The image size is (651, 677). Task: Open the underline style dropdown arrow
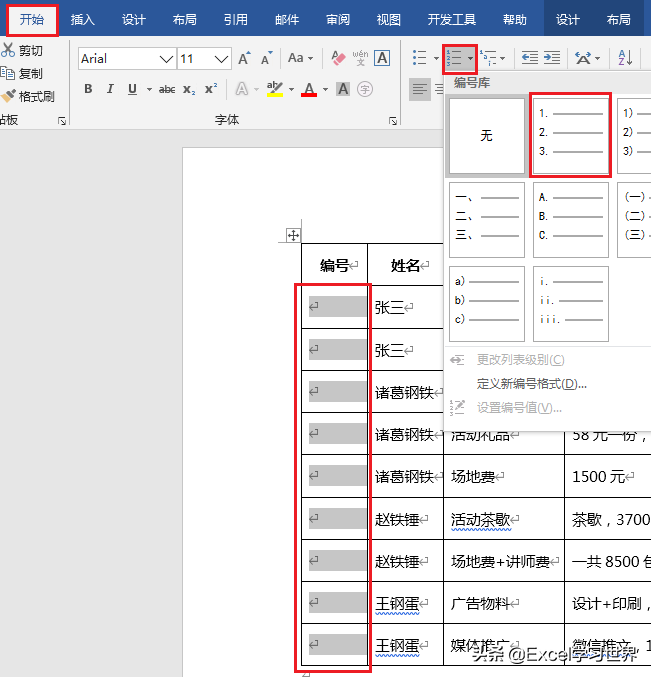point(149,89)
